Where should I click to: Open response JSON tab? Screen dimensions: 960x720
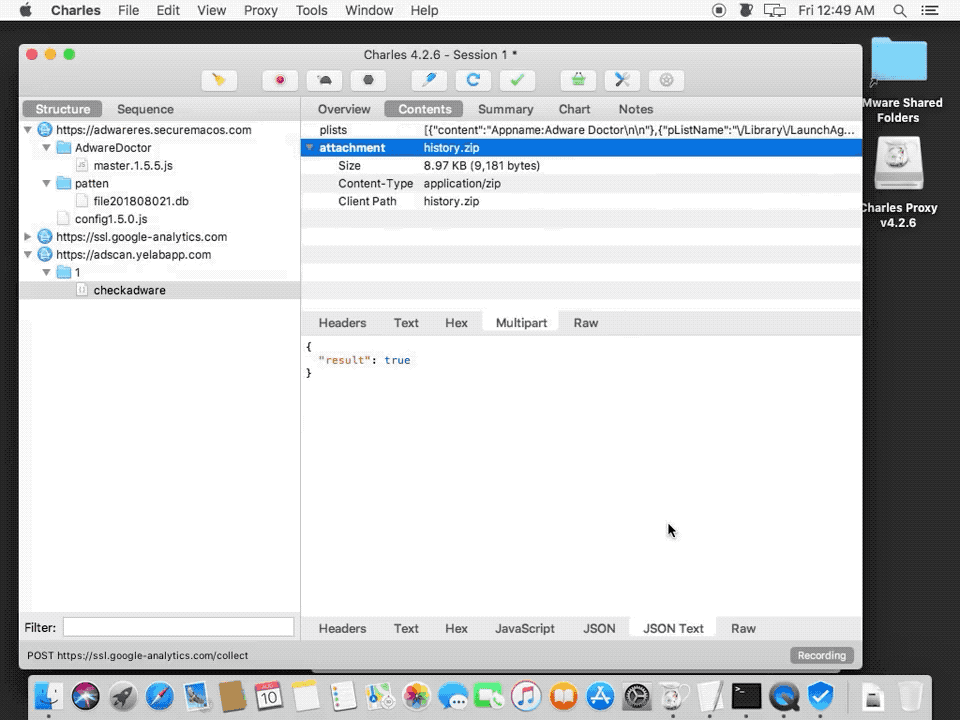pos(599,628)
